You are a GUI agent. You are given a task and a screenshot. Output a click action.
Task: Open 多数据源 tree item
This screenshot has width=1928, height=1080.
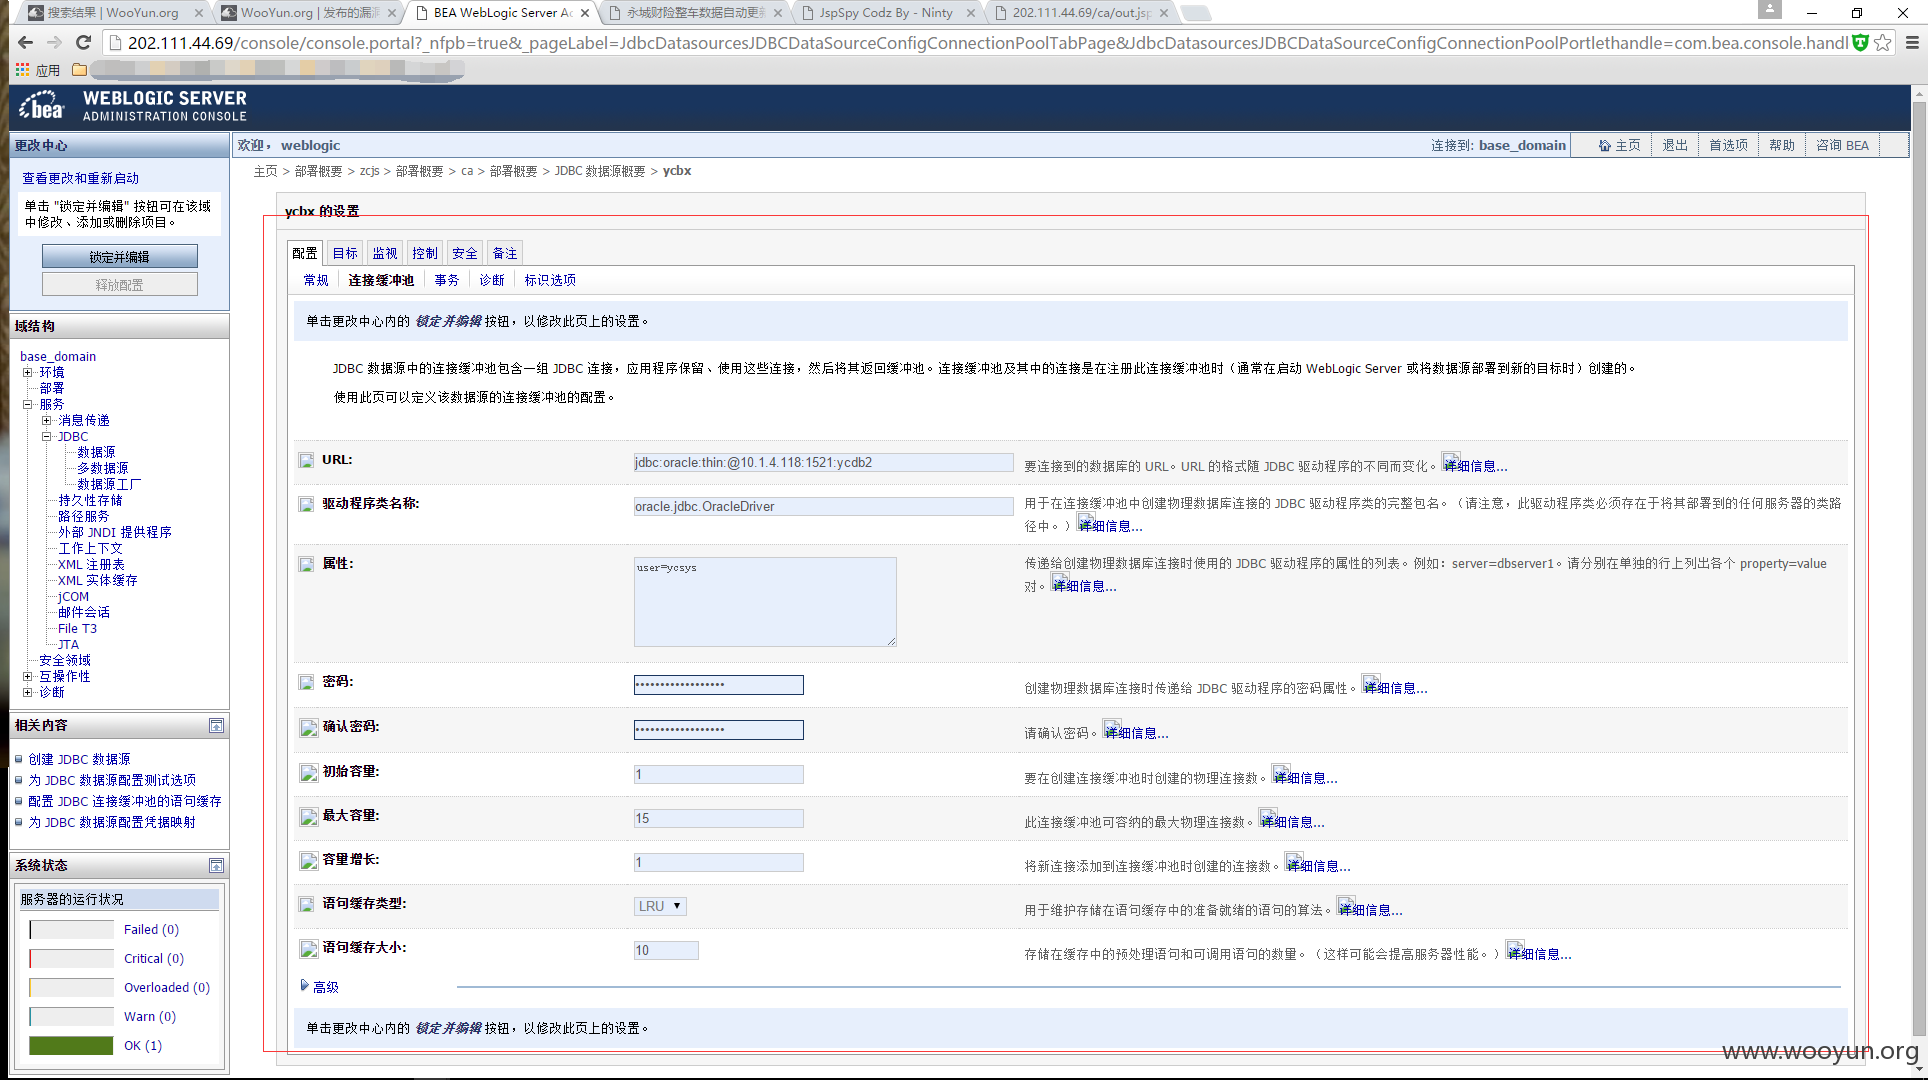coord(103,468)
